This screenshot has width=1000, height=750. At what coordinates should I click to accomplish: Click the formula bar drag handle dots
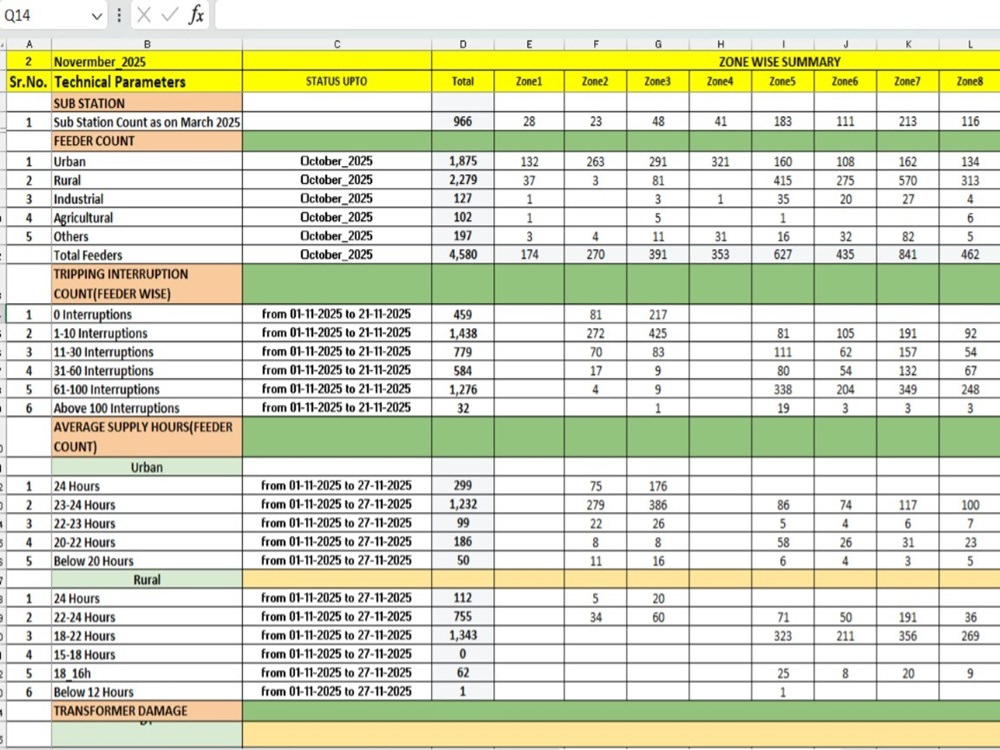[119, 15]
